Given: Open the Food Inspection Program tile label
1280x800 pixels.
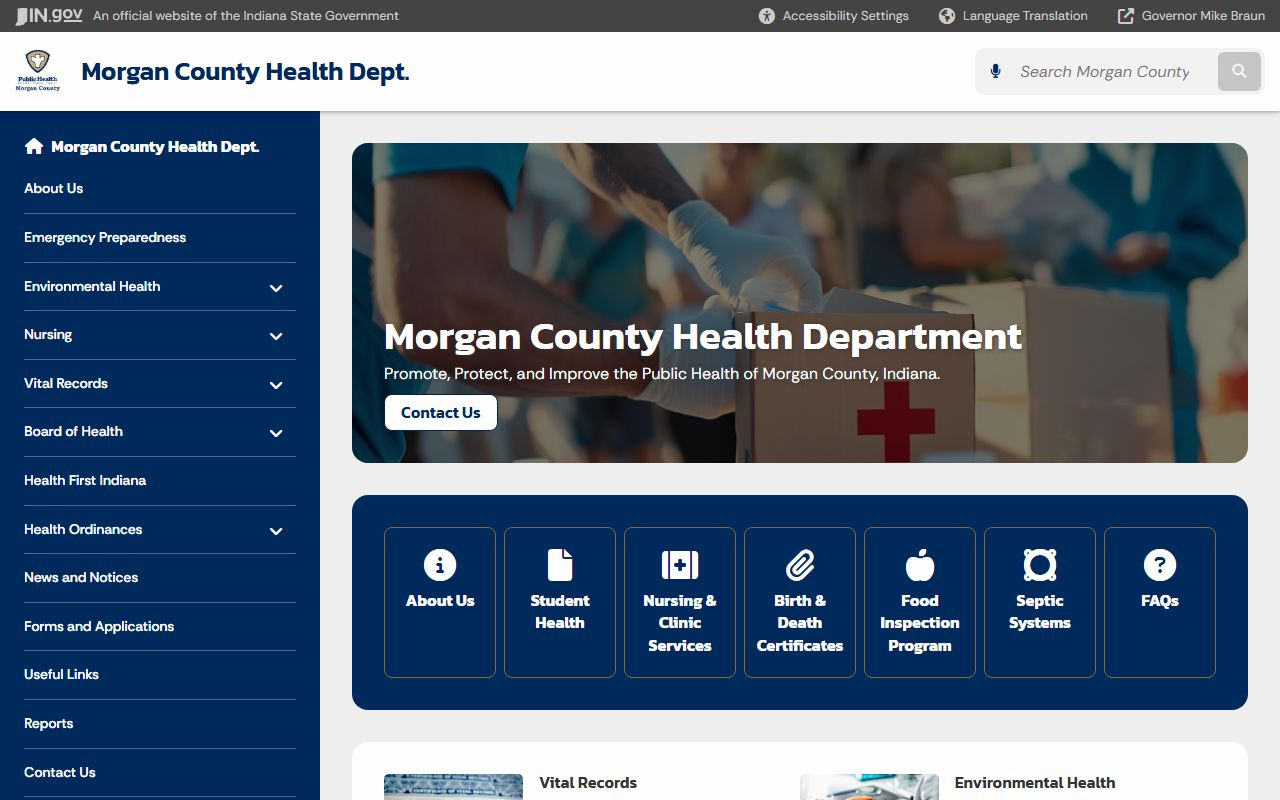Looking at the screenshot, I should pos(920,623).
